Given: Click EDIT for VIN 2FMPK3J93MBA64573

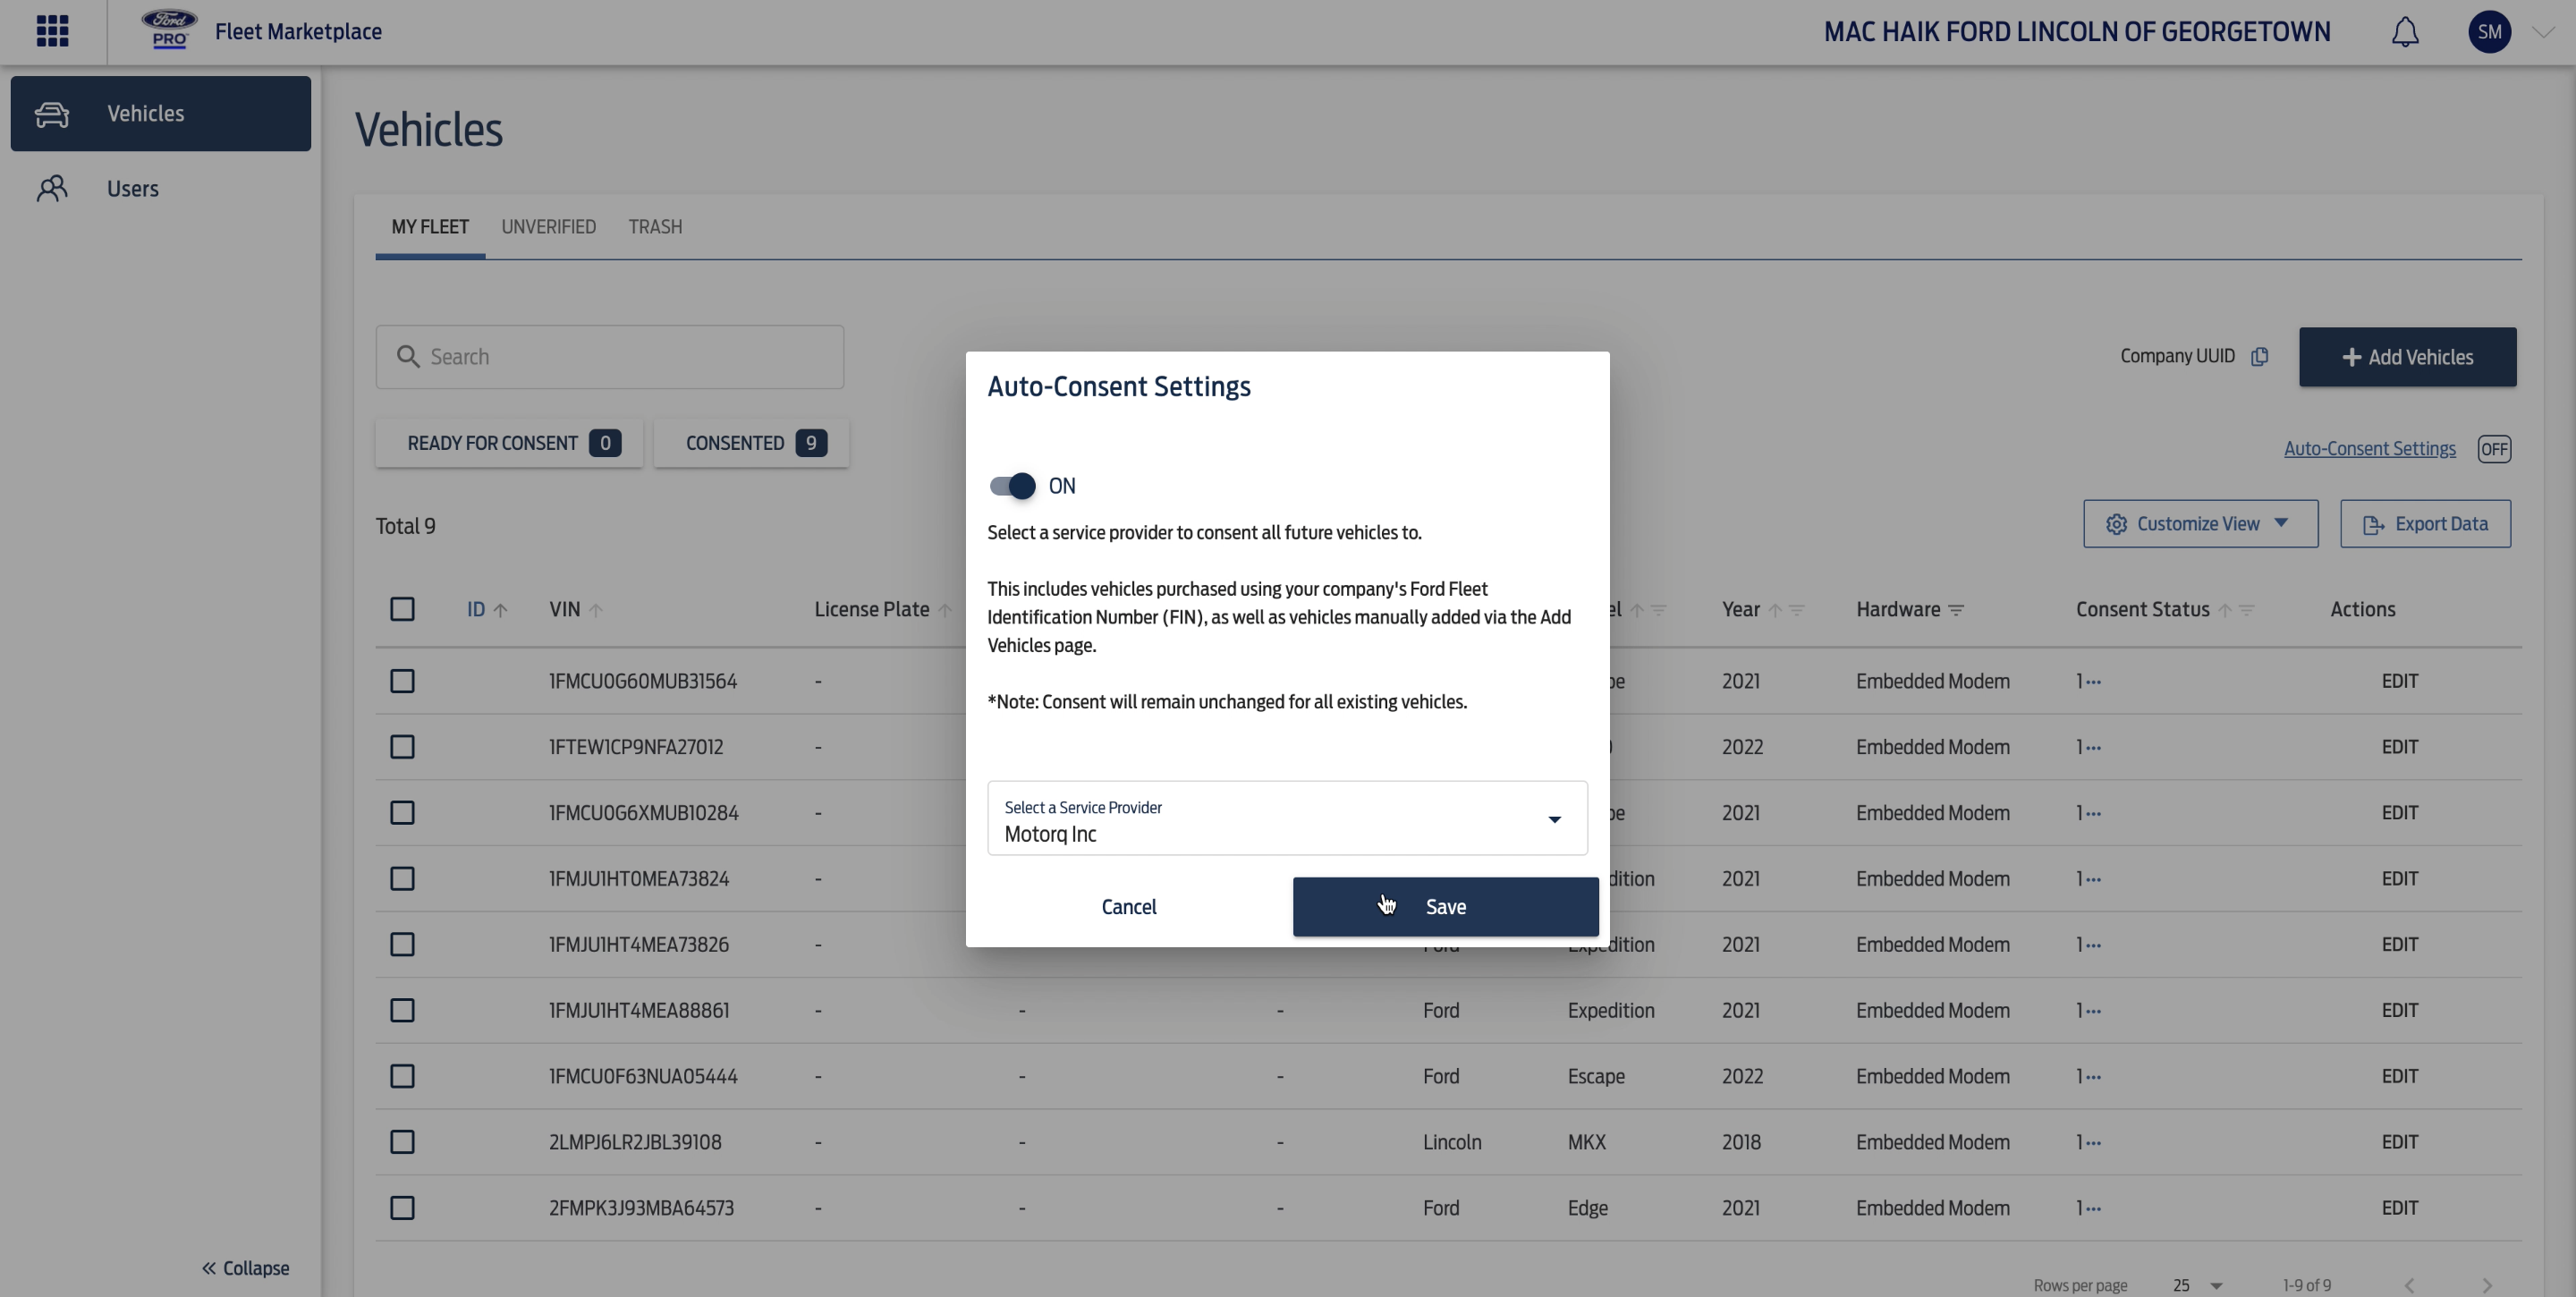Looking at the screenshot, I should [2399, 1207].
